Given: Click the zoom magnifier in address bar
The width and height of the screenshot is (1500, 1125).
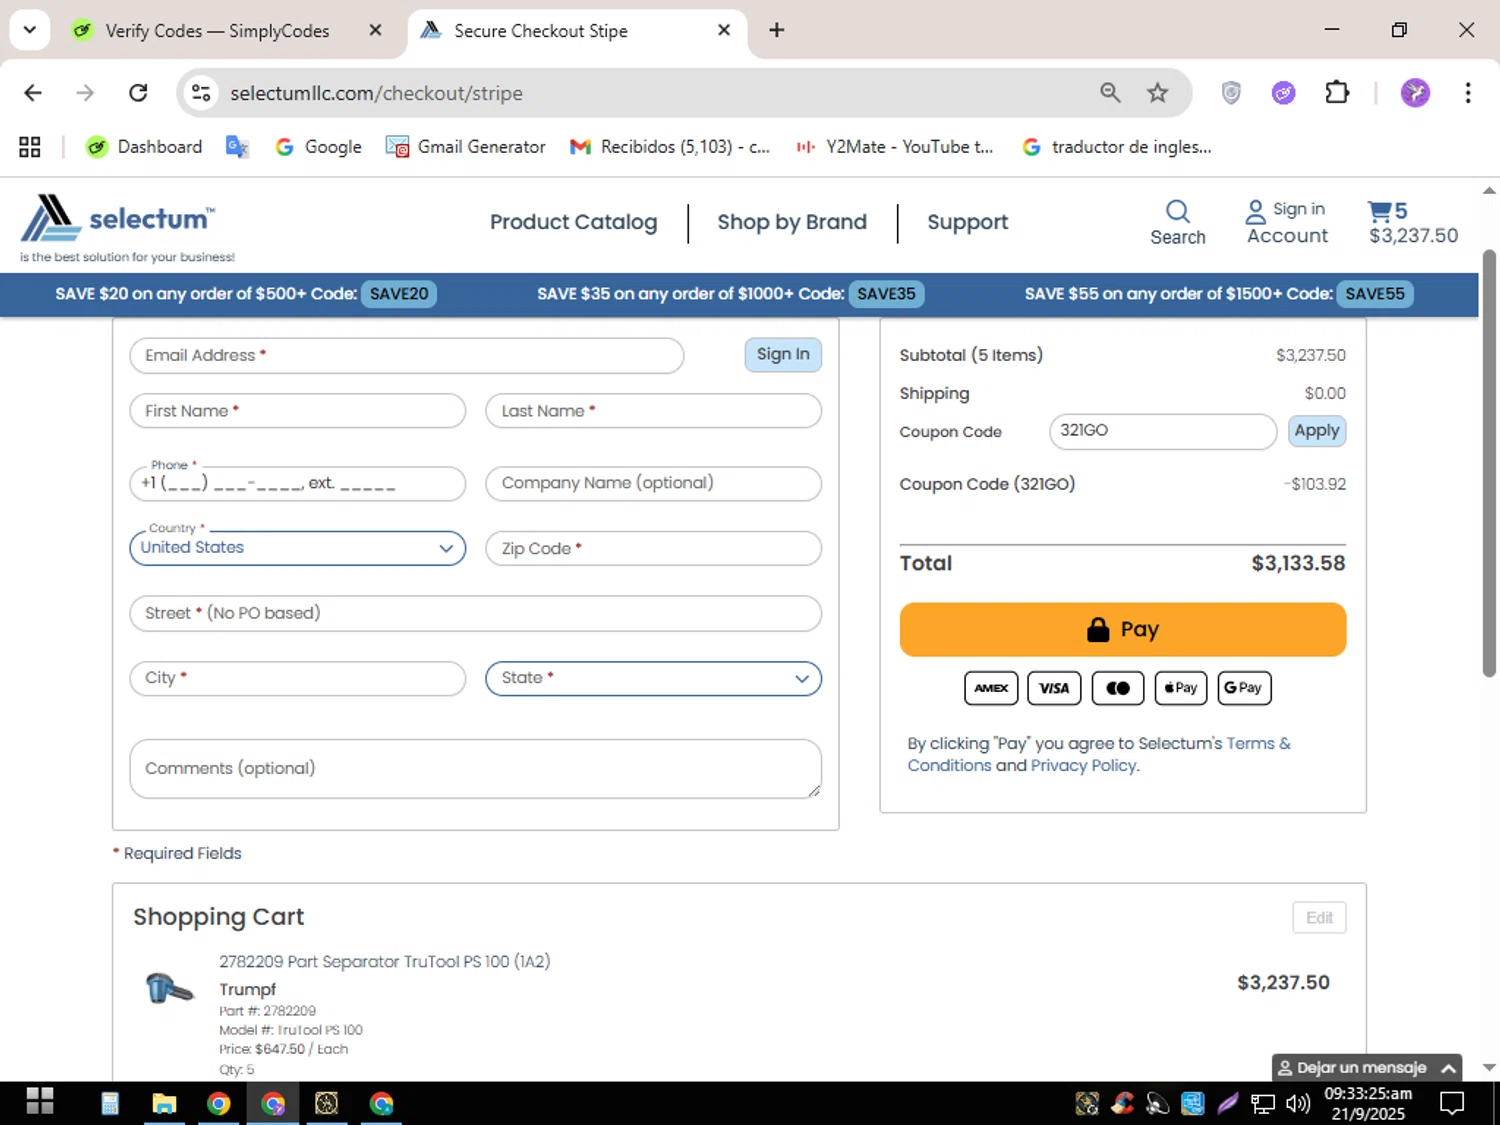Looking at the screenshot, I should pos(1110,93).
